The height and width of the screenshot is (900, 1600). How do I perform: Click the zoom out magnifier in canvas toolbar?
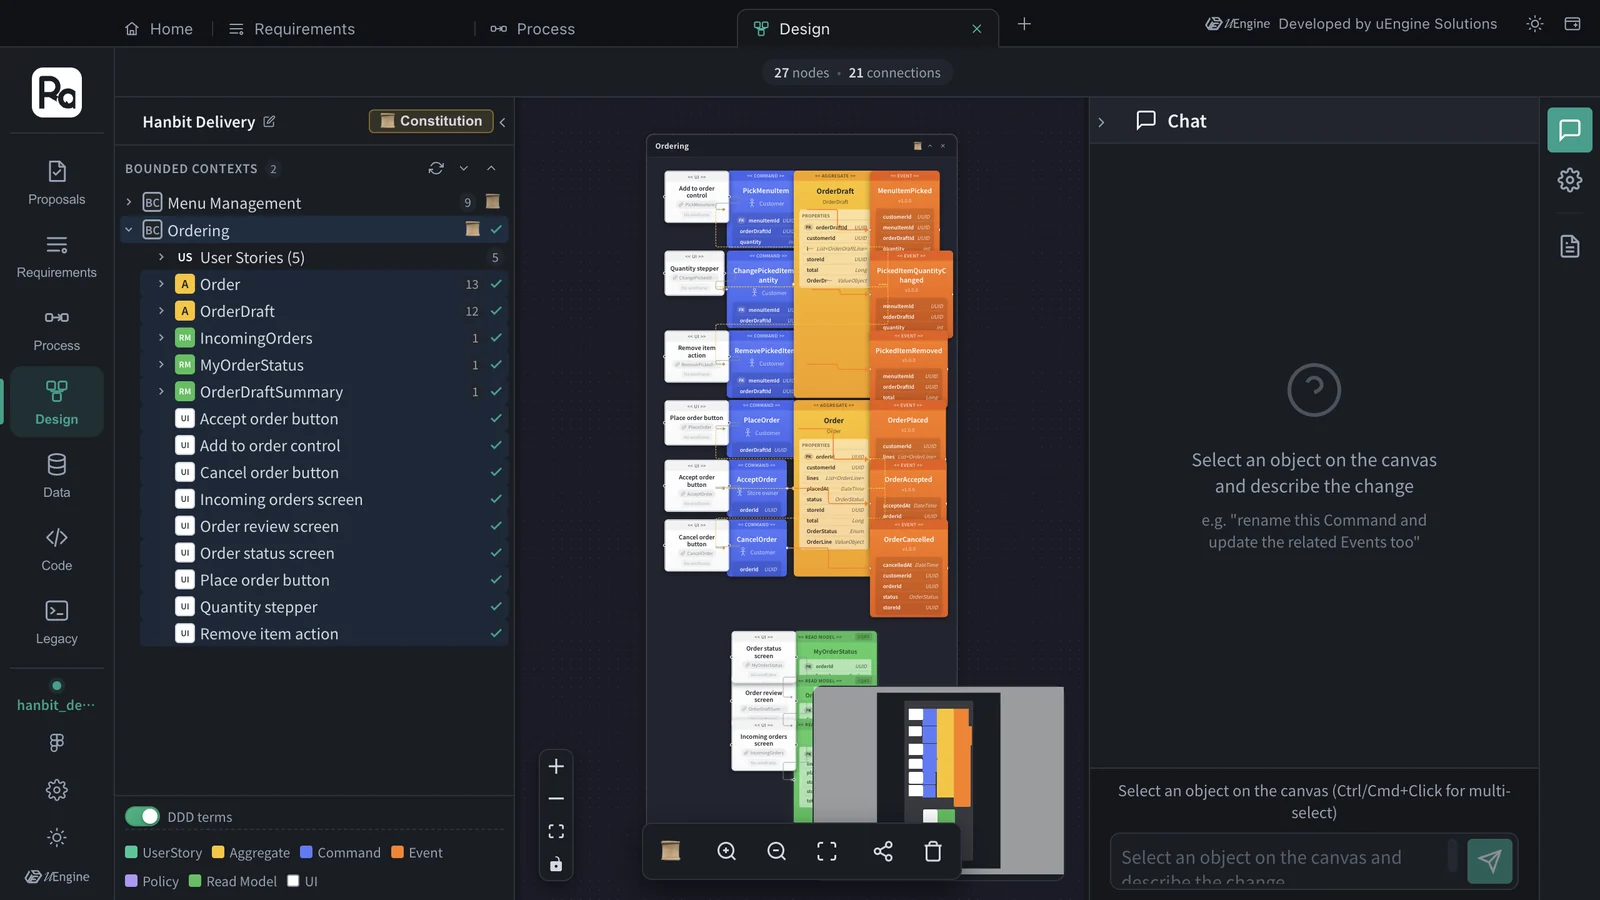pyautogui.click(x=777, y=851)
